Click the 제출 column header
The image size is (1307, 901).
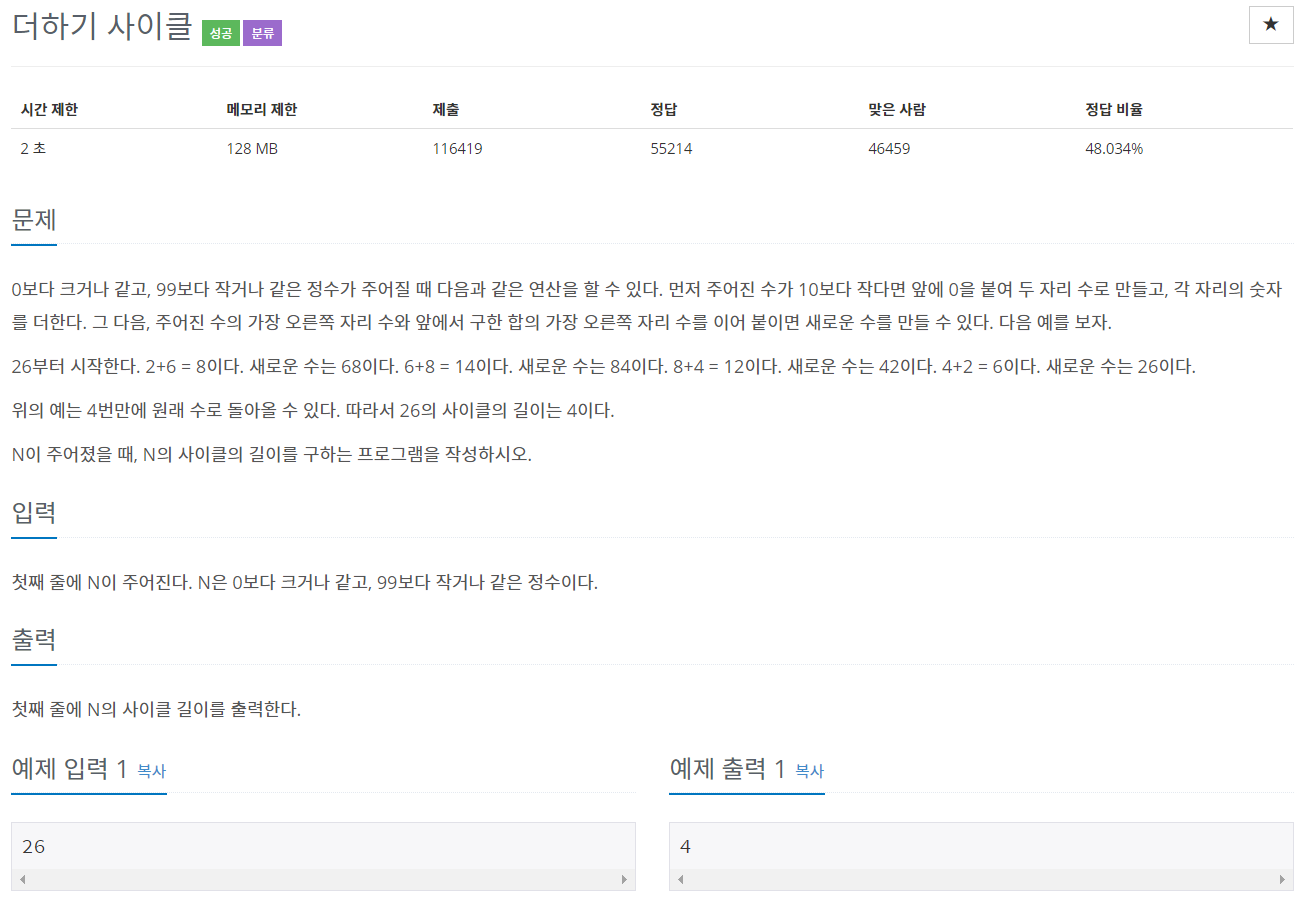click(446, 109)
